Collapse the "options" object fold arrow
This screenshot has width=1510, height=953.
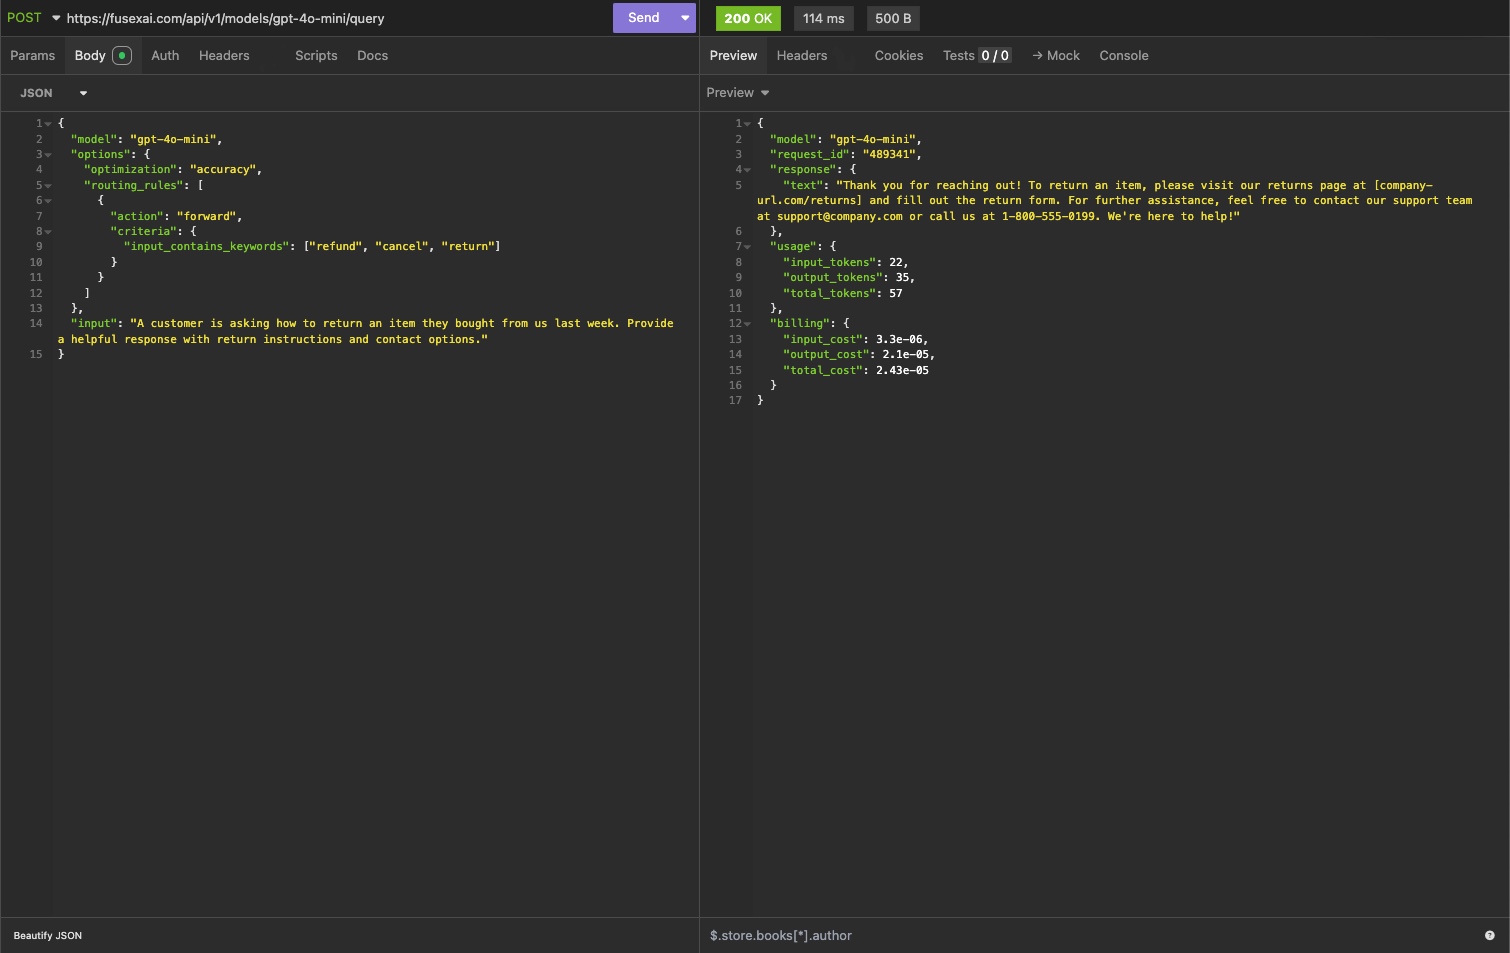coord(48,155)
